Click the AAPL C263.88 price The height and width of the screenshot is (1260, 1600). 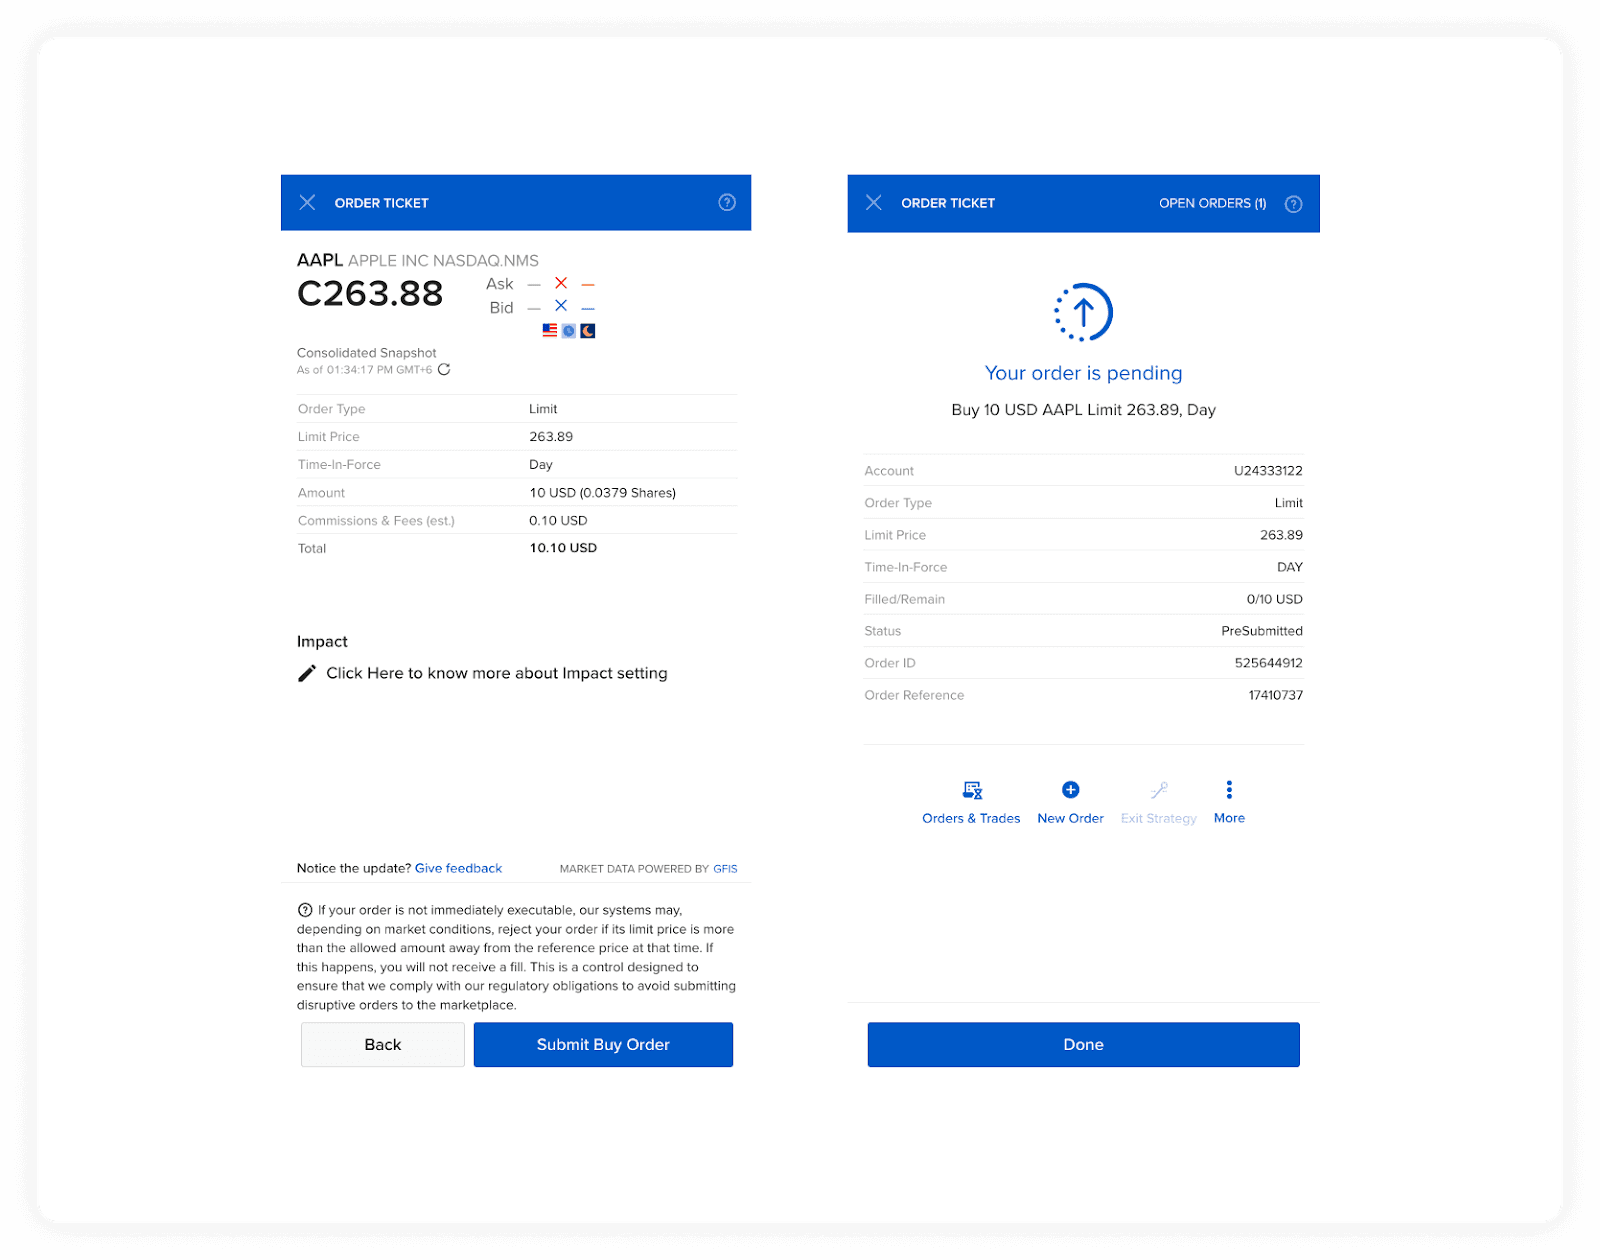pos(370,293)
